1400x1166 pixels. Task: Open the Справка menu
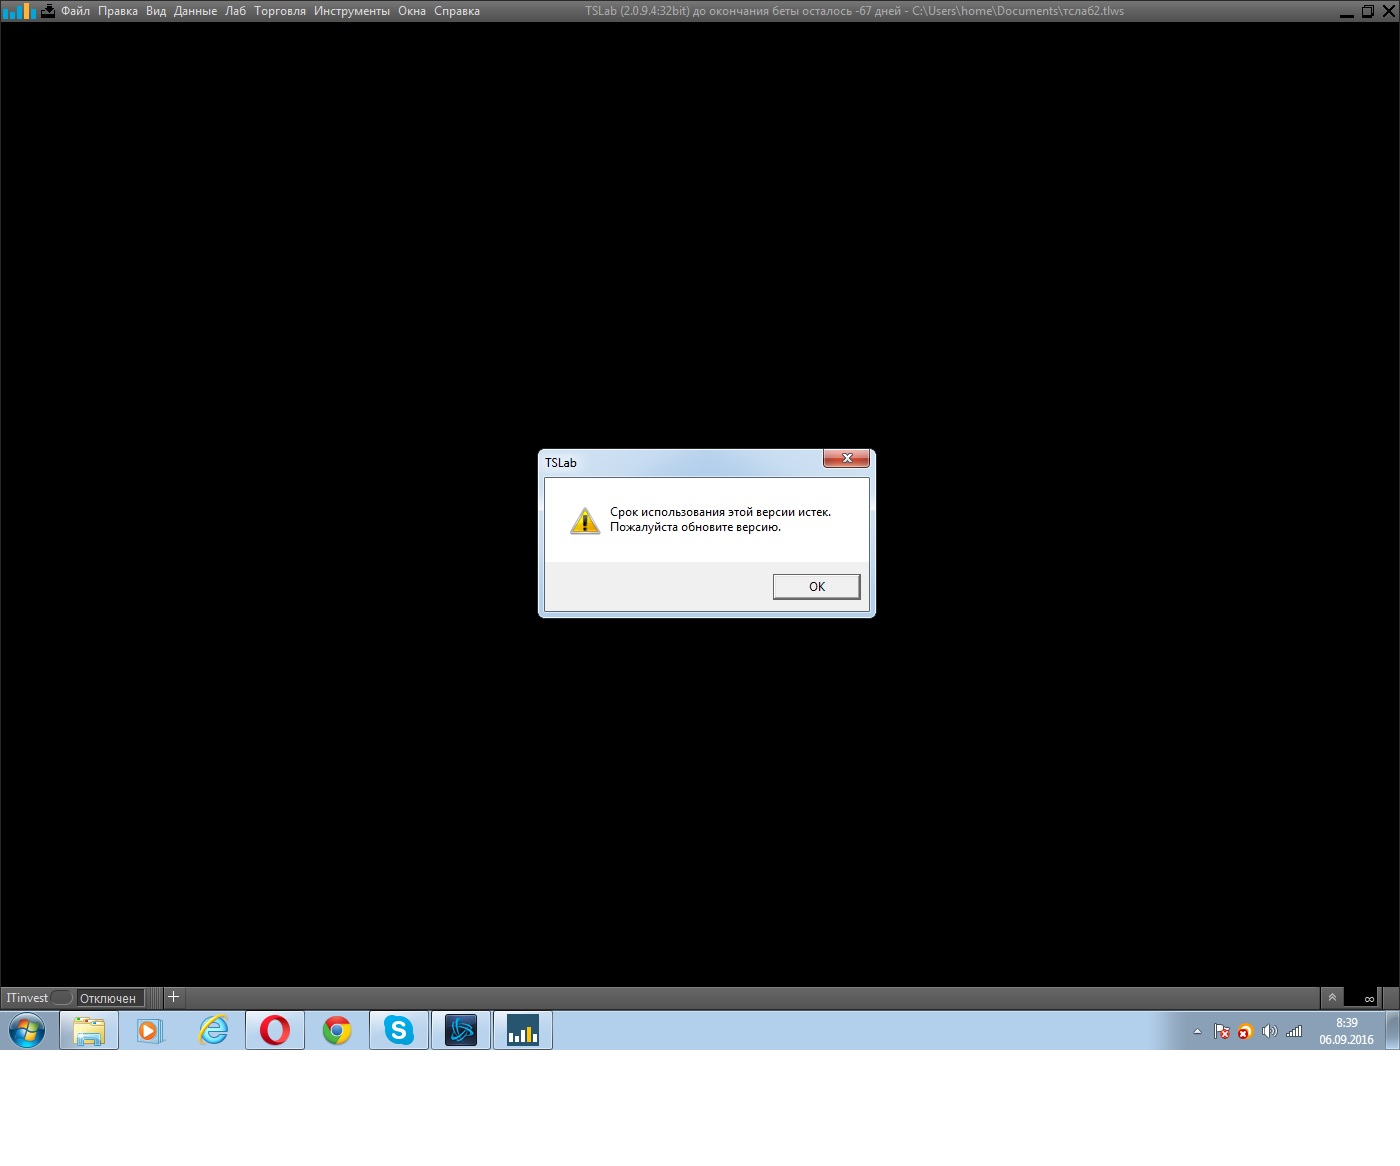457,11
